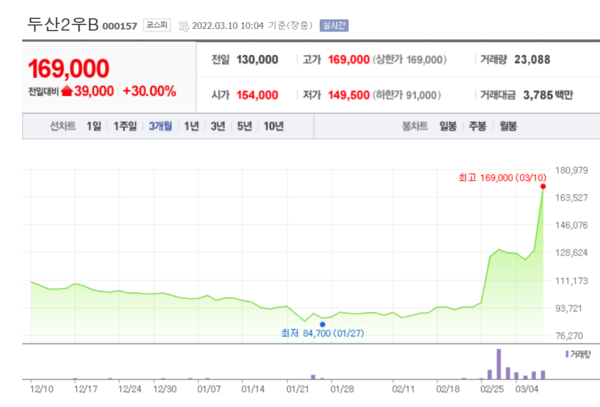Open the 월봉 candlestick chart
600x407 pixels.
click(x=508, y=126)
